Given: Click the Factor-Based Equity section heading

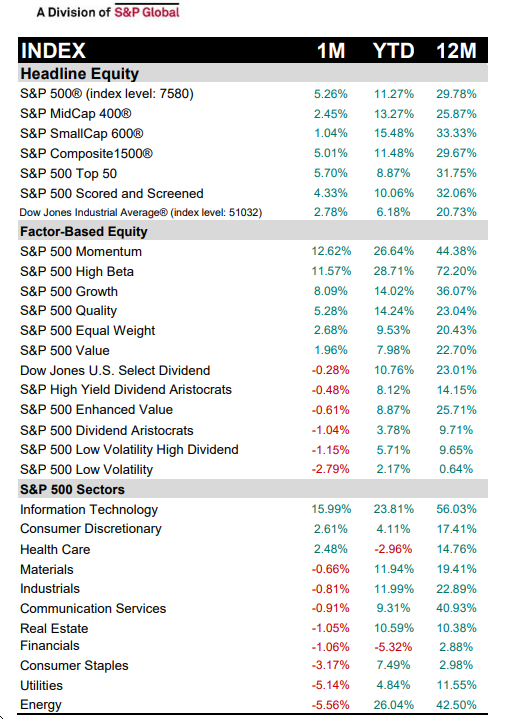Looking at the screenshot, I should coord(83,231).
